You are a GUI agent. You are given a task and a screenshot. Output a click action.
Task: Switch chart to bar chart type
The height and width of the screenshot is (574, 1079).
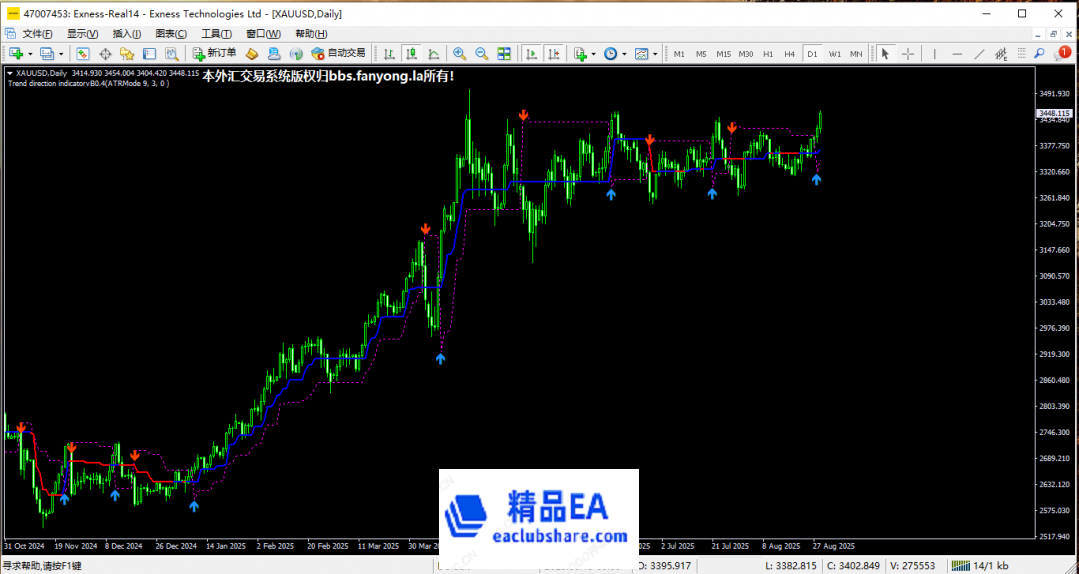coord(389,54)
